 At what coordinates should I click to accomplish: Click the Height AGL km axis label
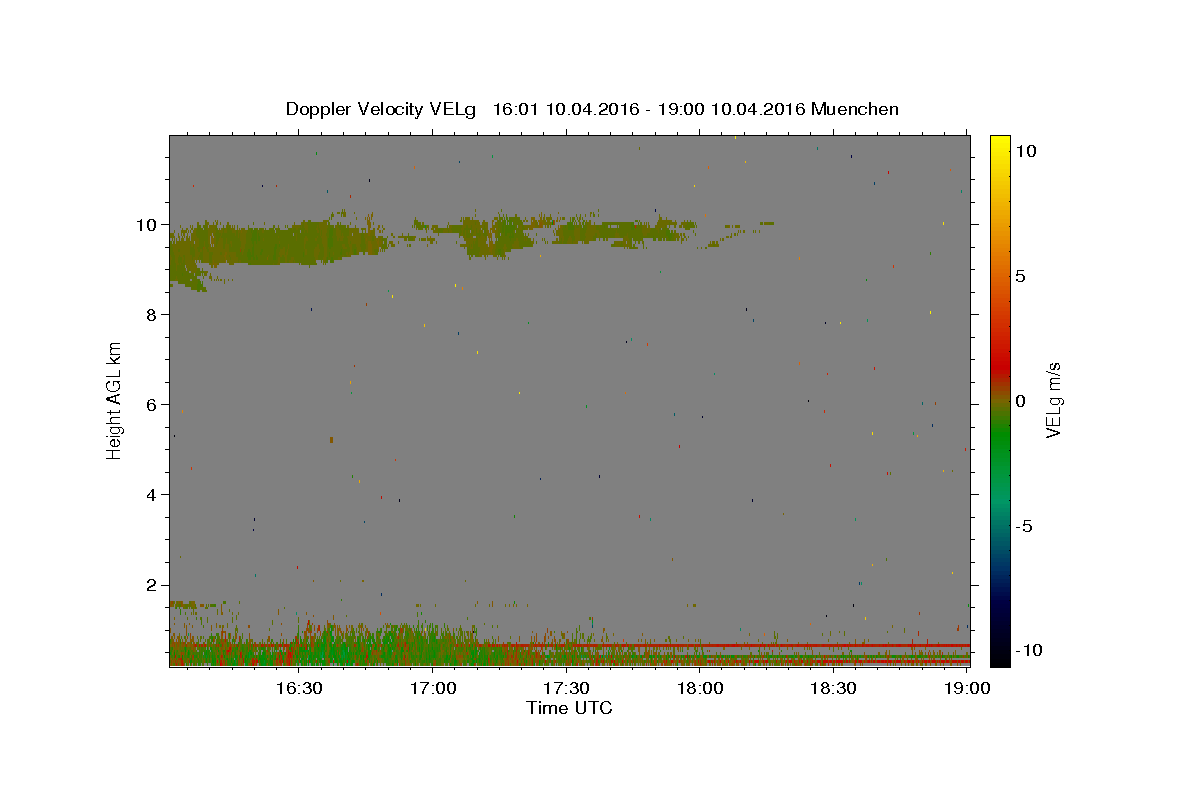pyautogui.click(x=114, y=400)
